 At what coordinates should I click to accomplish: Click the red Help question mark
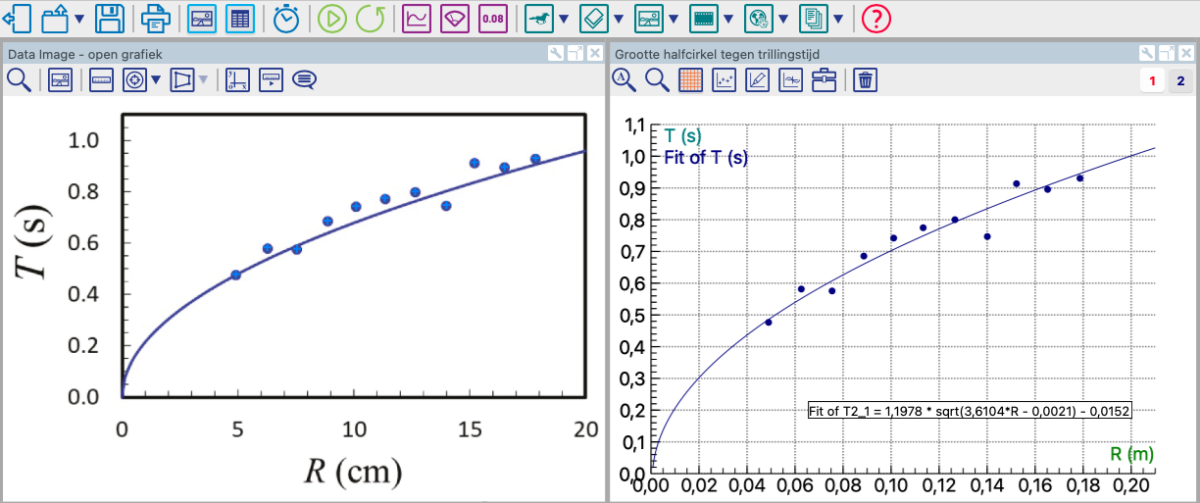[x=875, y=18]
